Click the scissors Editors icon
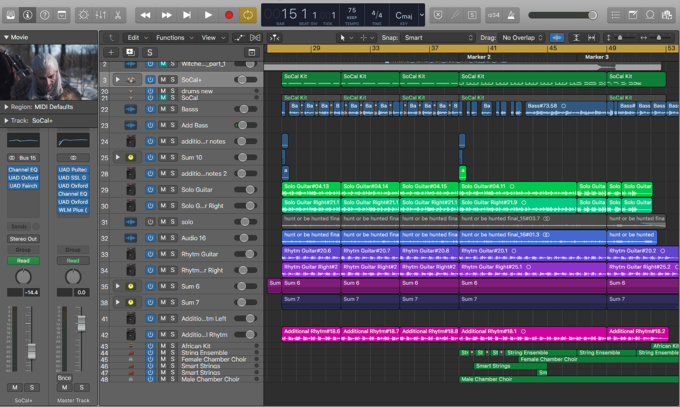The height and width of the screenshot is (407, 680). tap(118, 15)
